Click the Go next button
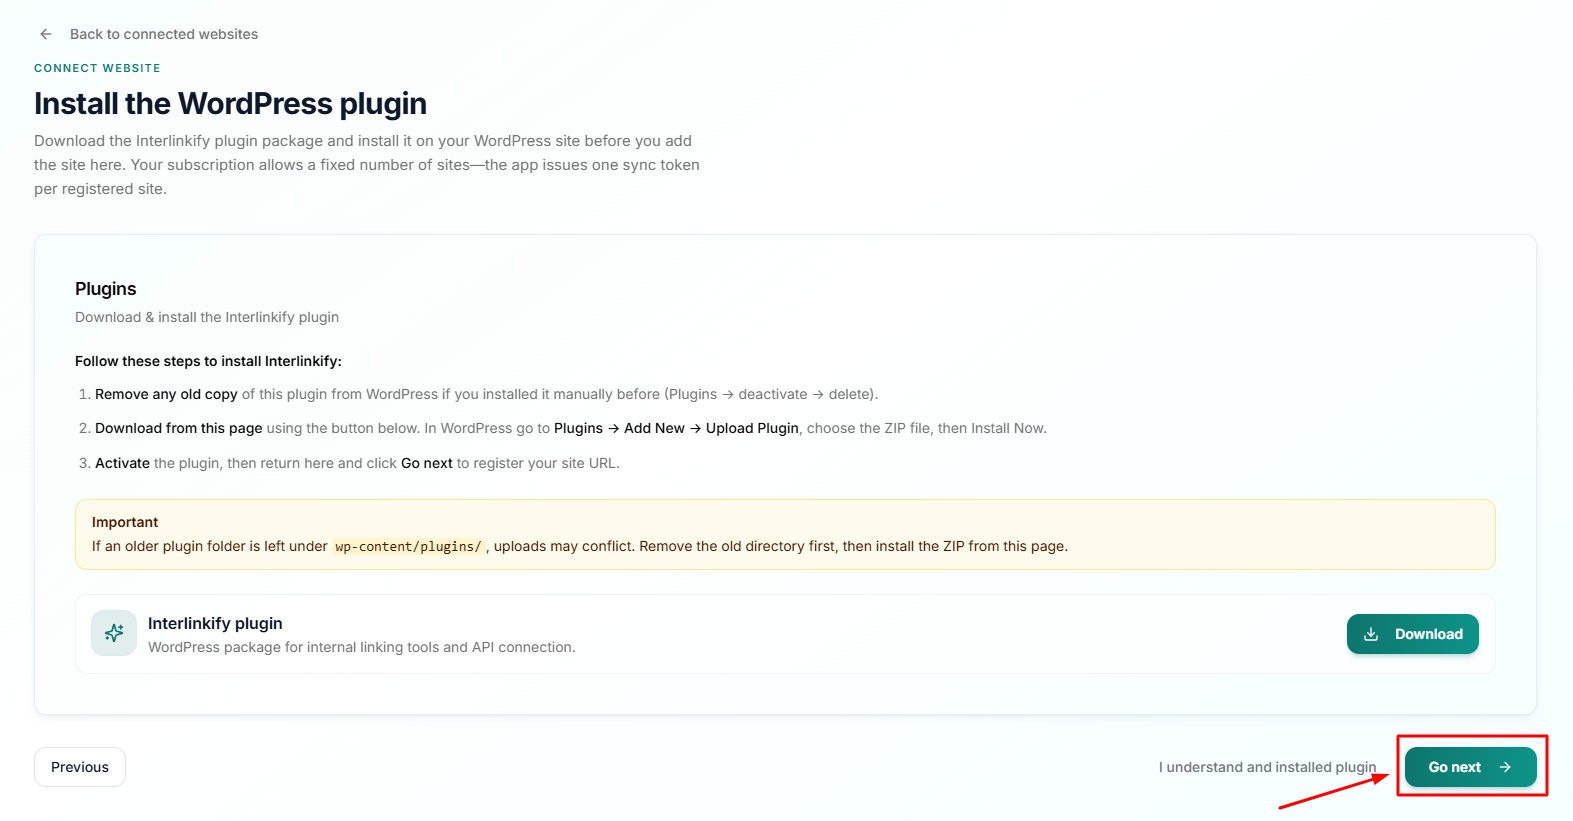This screenshot has width=1573, height=821. [x=1470, y=767]
